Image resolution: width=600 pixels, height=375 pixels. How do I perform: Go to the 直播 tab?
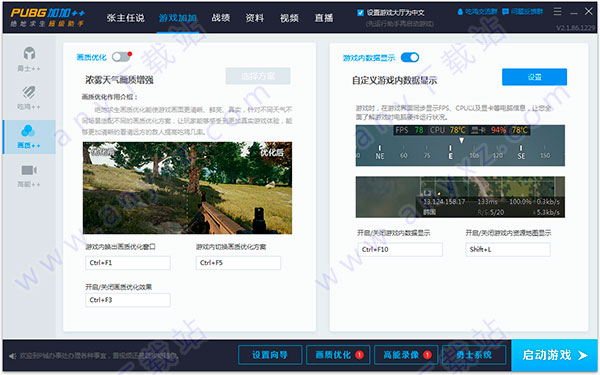click(324, 18)
